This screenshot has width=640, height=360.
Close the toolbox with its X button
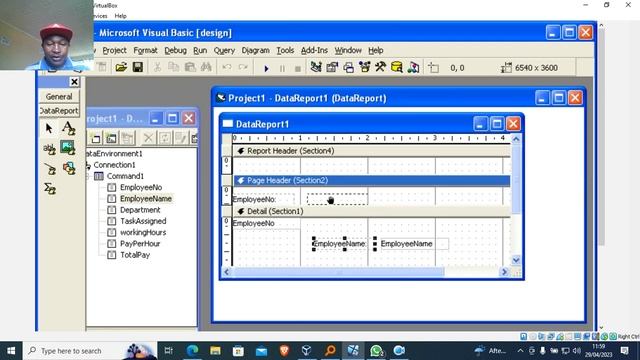click(74, 82)
